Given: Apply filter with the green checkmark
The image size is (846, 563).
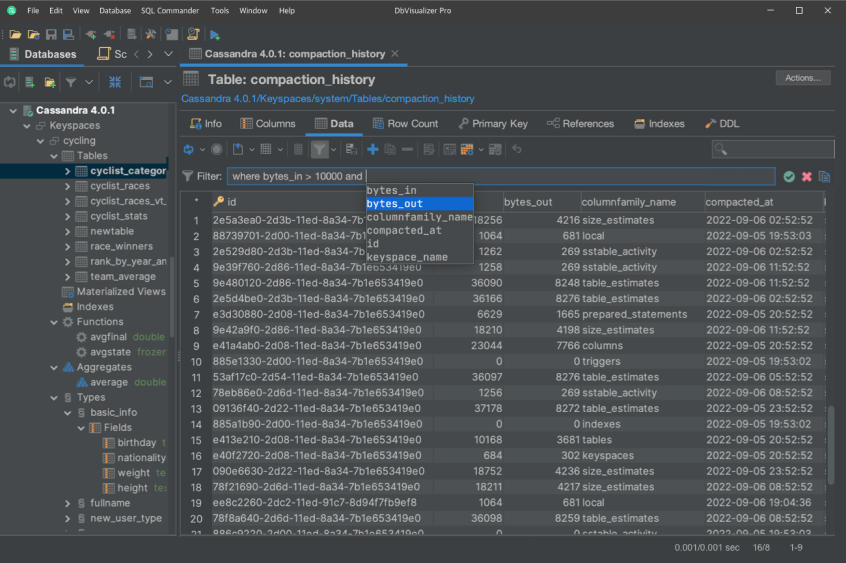Looking at the screenshot, I should [789, 177].
